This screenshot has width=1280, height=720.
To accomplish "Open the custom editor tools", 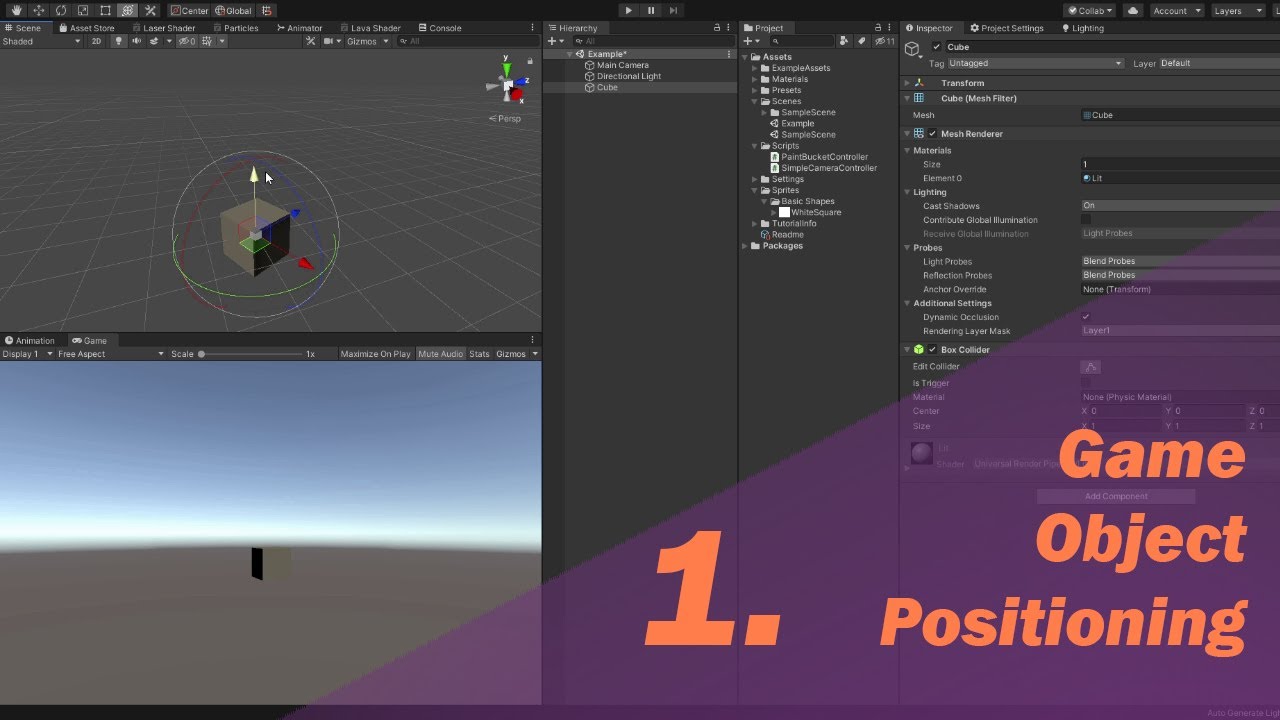I will pyautogui.click(x=150, y=10).
